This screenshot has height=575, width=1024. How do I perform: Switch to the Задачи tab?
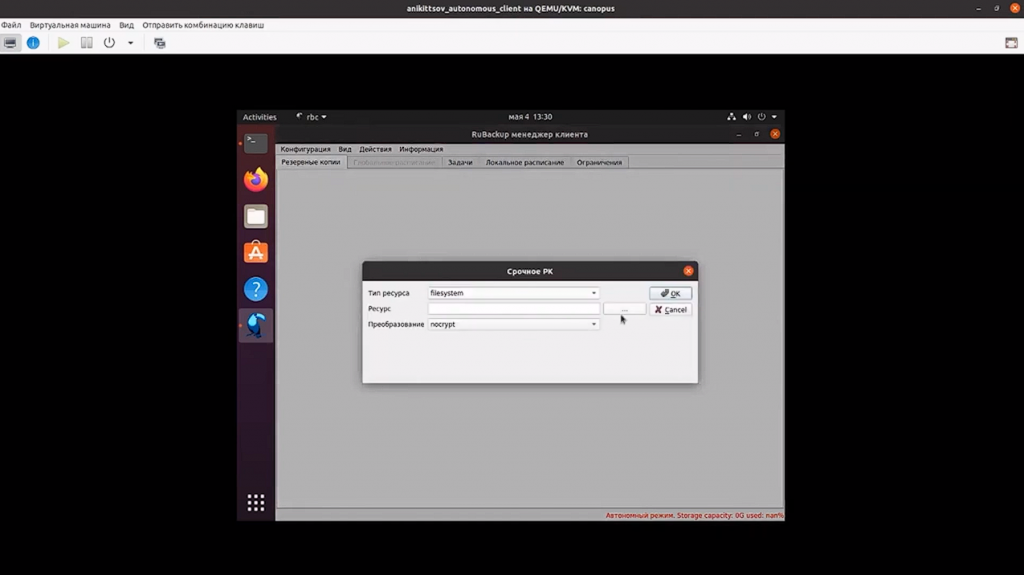(x=460, y=162)
